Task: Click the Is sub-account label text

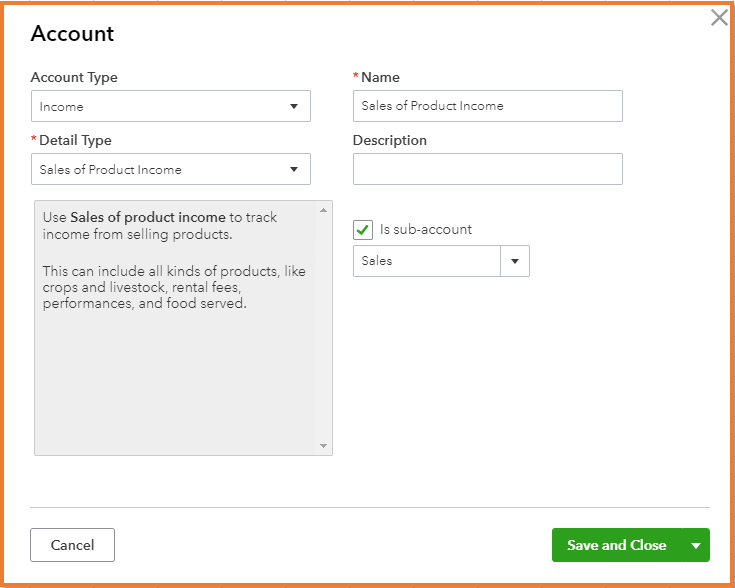Action: coord(426,230)
